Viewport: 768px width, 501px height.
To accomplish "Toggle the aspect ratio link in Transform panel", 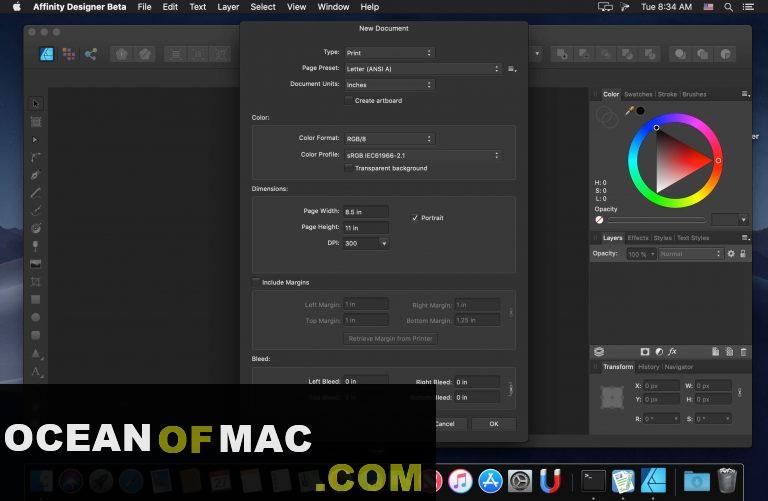I will tap(740, 392).
